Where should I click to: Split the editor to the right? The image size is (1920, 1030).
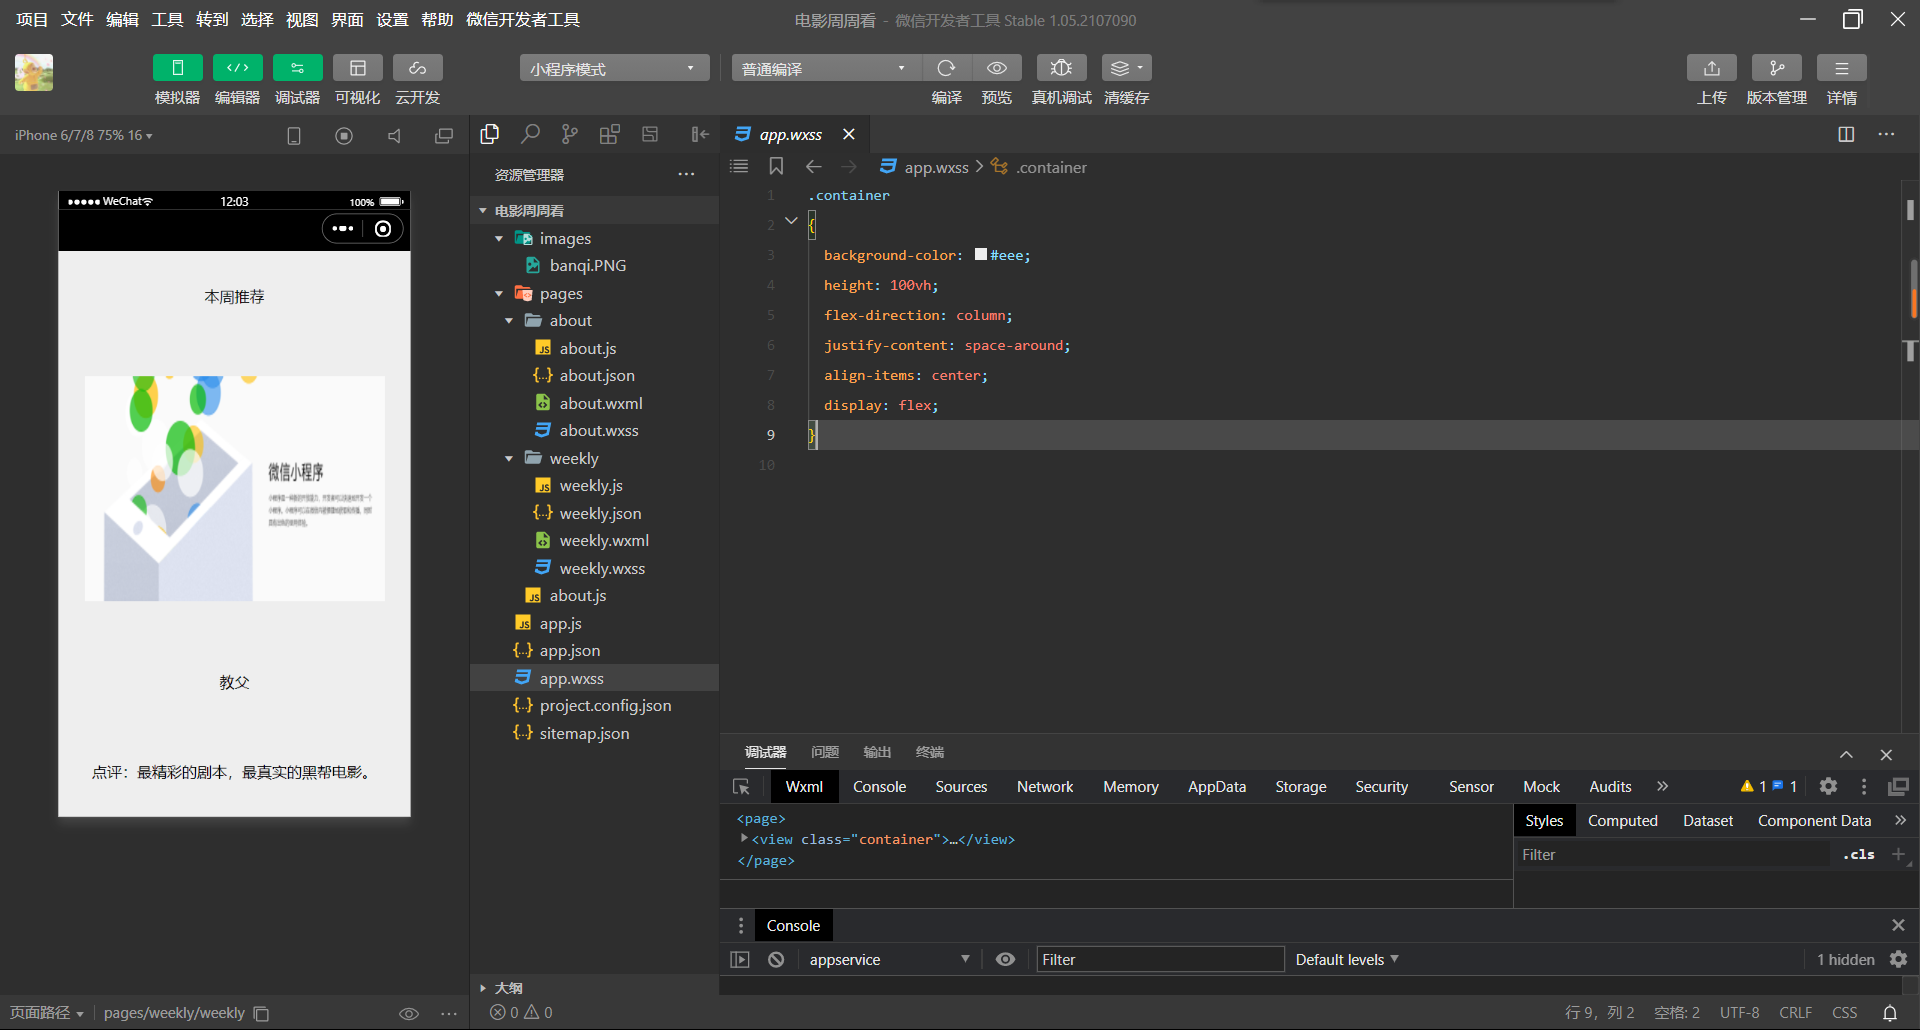(1846, 134)
